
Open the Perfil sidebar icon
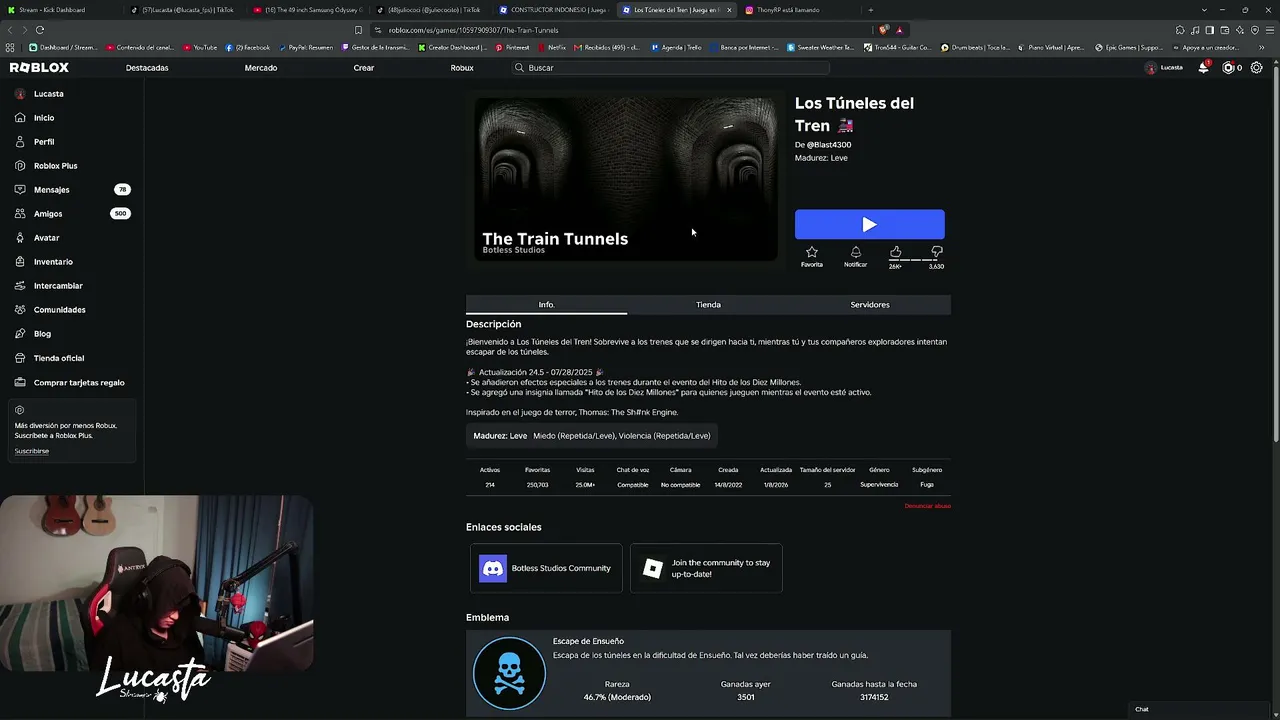pyautogui.click(x=20, y=142)
